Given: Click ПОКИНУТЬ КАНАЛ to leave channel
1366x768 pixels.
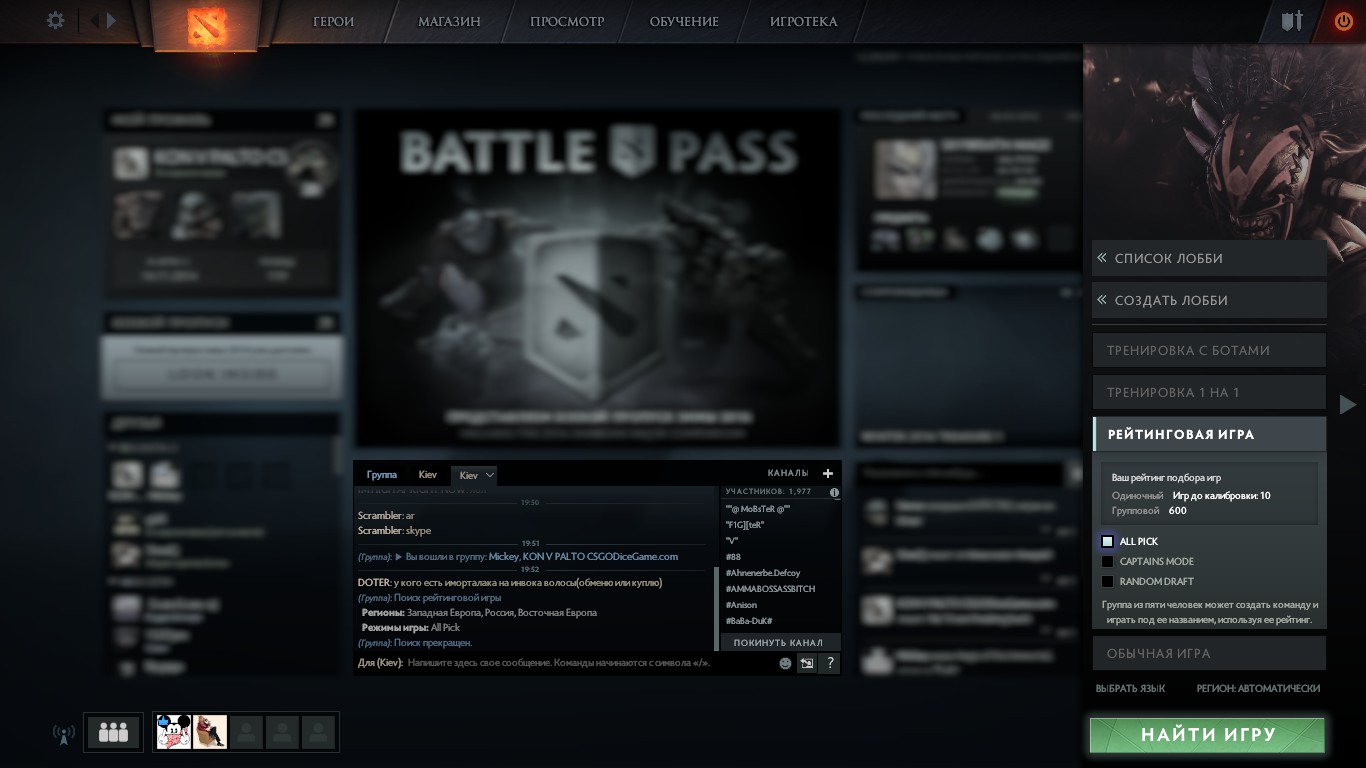Looking at the screenshot, I should click(x=780, y=642).
